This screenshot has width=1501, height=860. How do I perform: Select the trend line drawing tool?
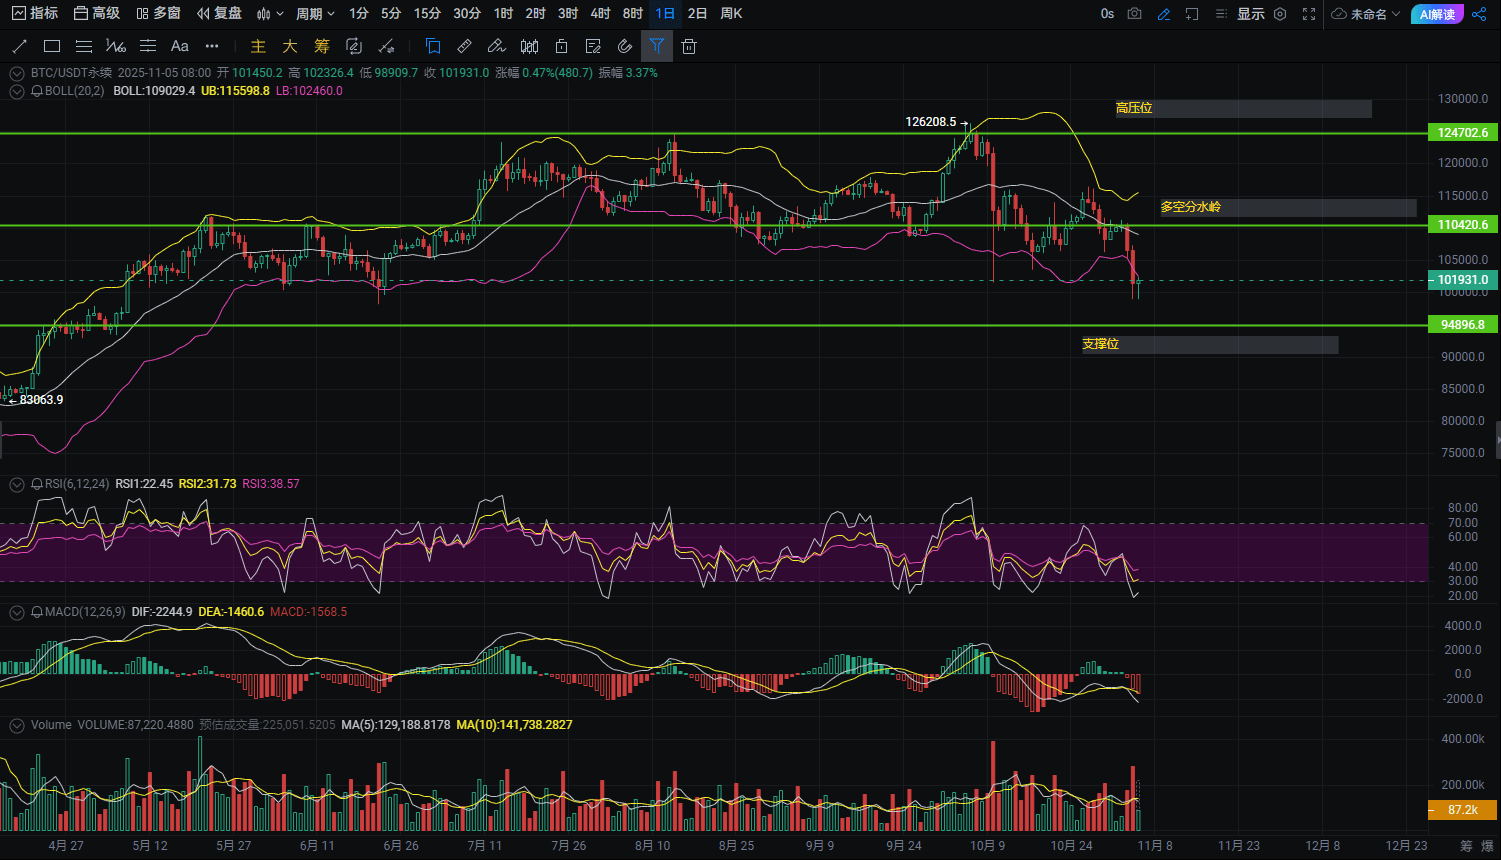(x=19, y=46)
